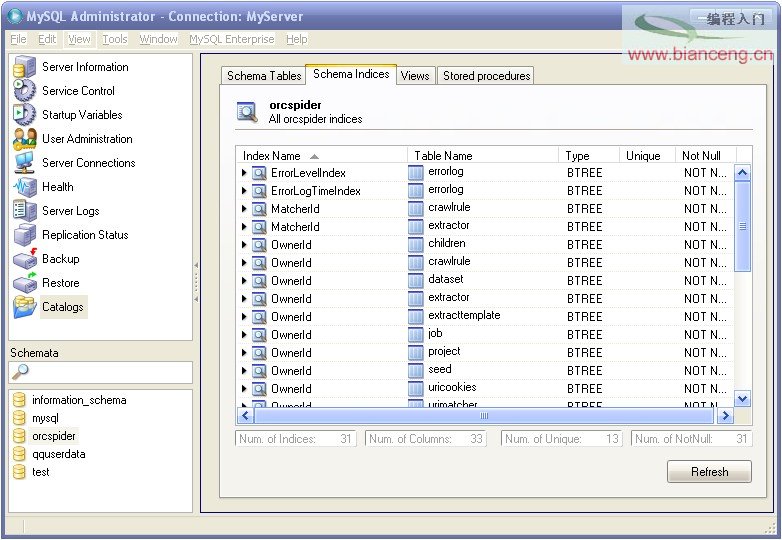782x540 pixels.
Task: Click the Catalogs folder icon
Action: pyautogui.click(x=24, y=307)
